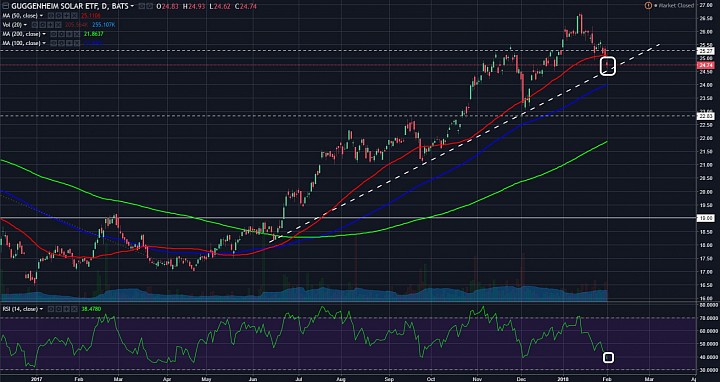This screenshot has height=382, width=720.
Task: Remove the MA (50, close) indicator
Action: (x=74, y=16)
